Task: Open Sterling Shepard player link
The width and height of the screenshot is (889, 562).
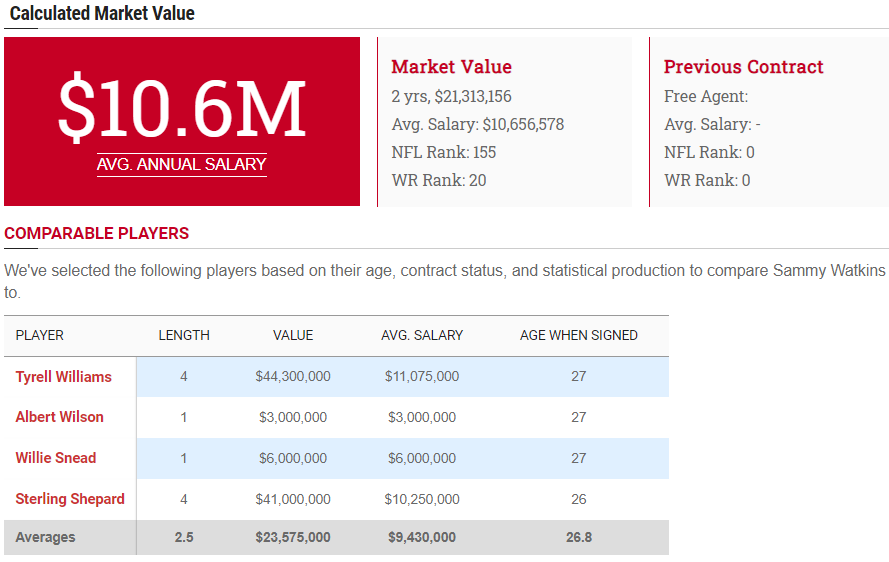Action: (70, 499)
